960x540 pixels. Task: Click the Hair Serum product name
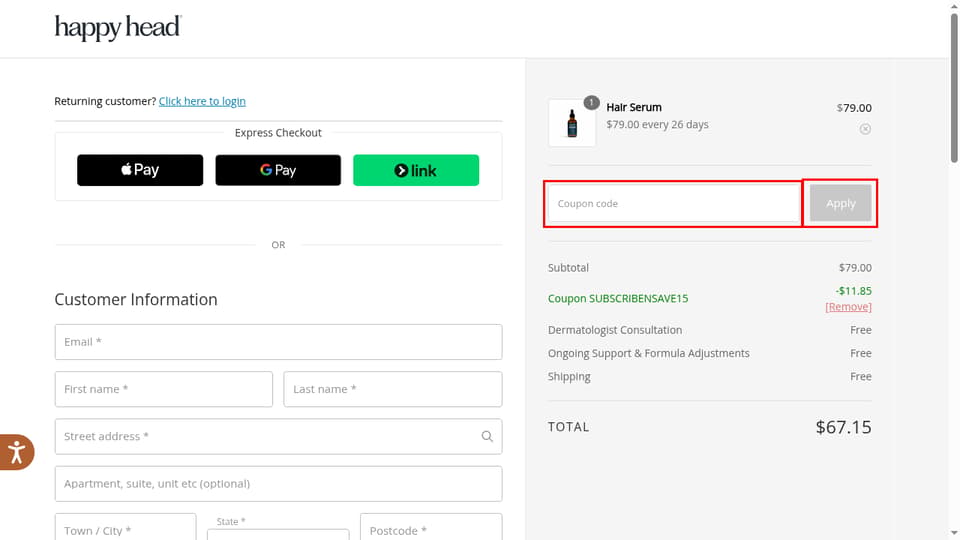(x=634, y=107)
